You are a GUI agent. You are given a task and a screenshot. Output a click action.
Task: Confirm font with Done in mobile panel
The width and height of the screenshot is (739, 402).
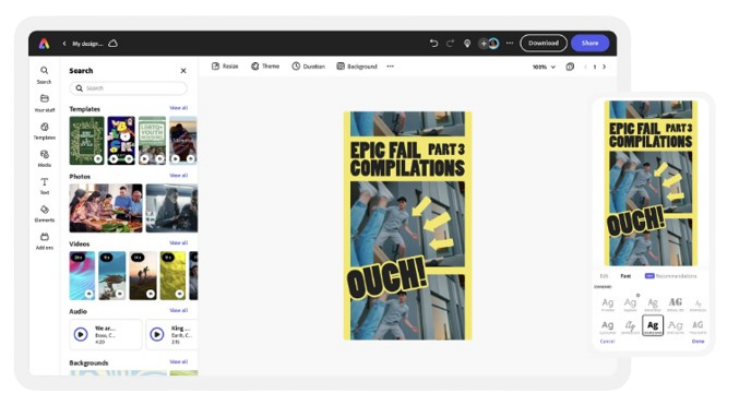point(698,341)
